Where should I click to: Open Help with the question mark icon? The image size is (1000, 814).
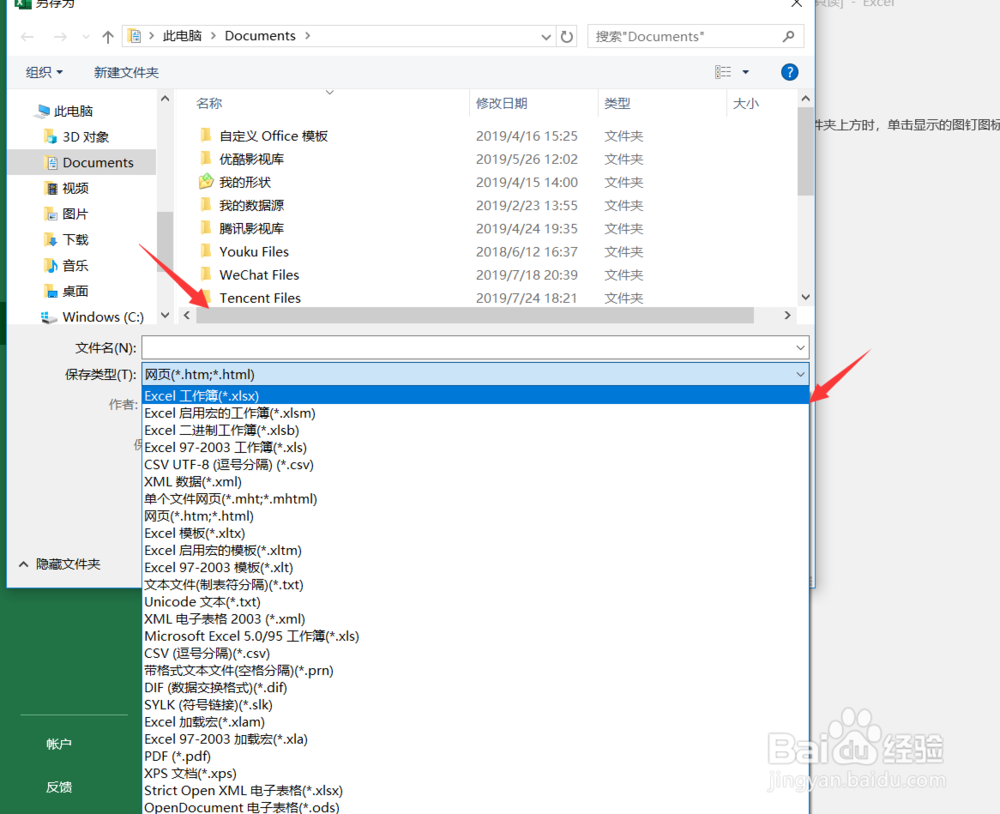point(789,71)
